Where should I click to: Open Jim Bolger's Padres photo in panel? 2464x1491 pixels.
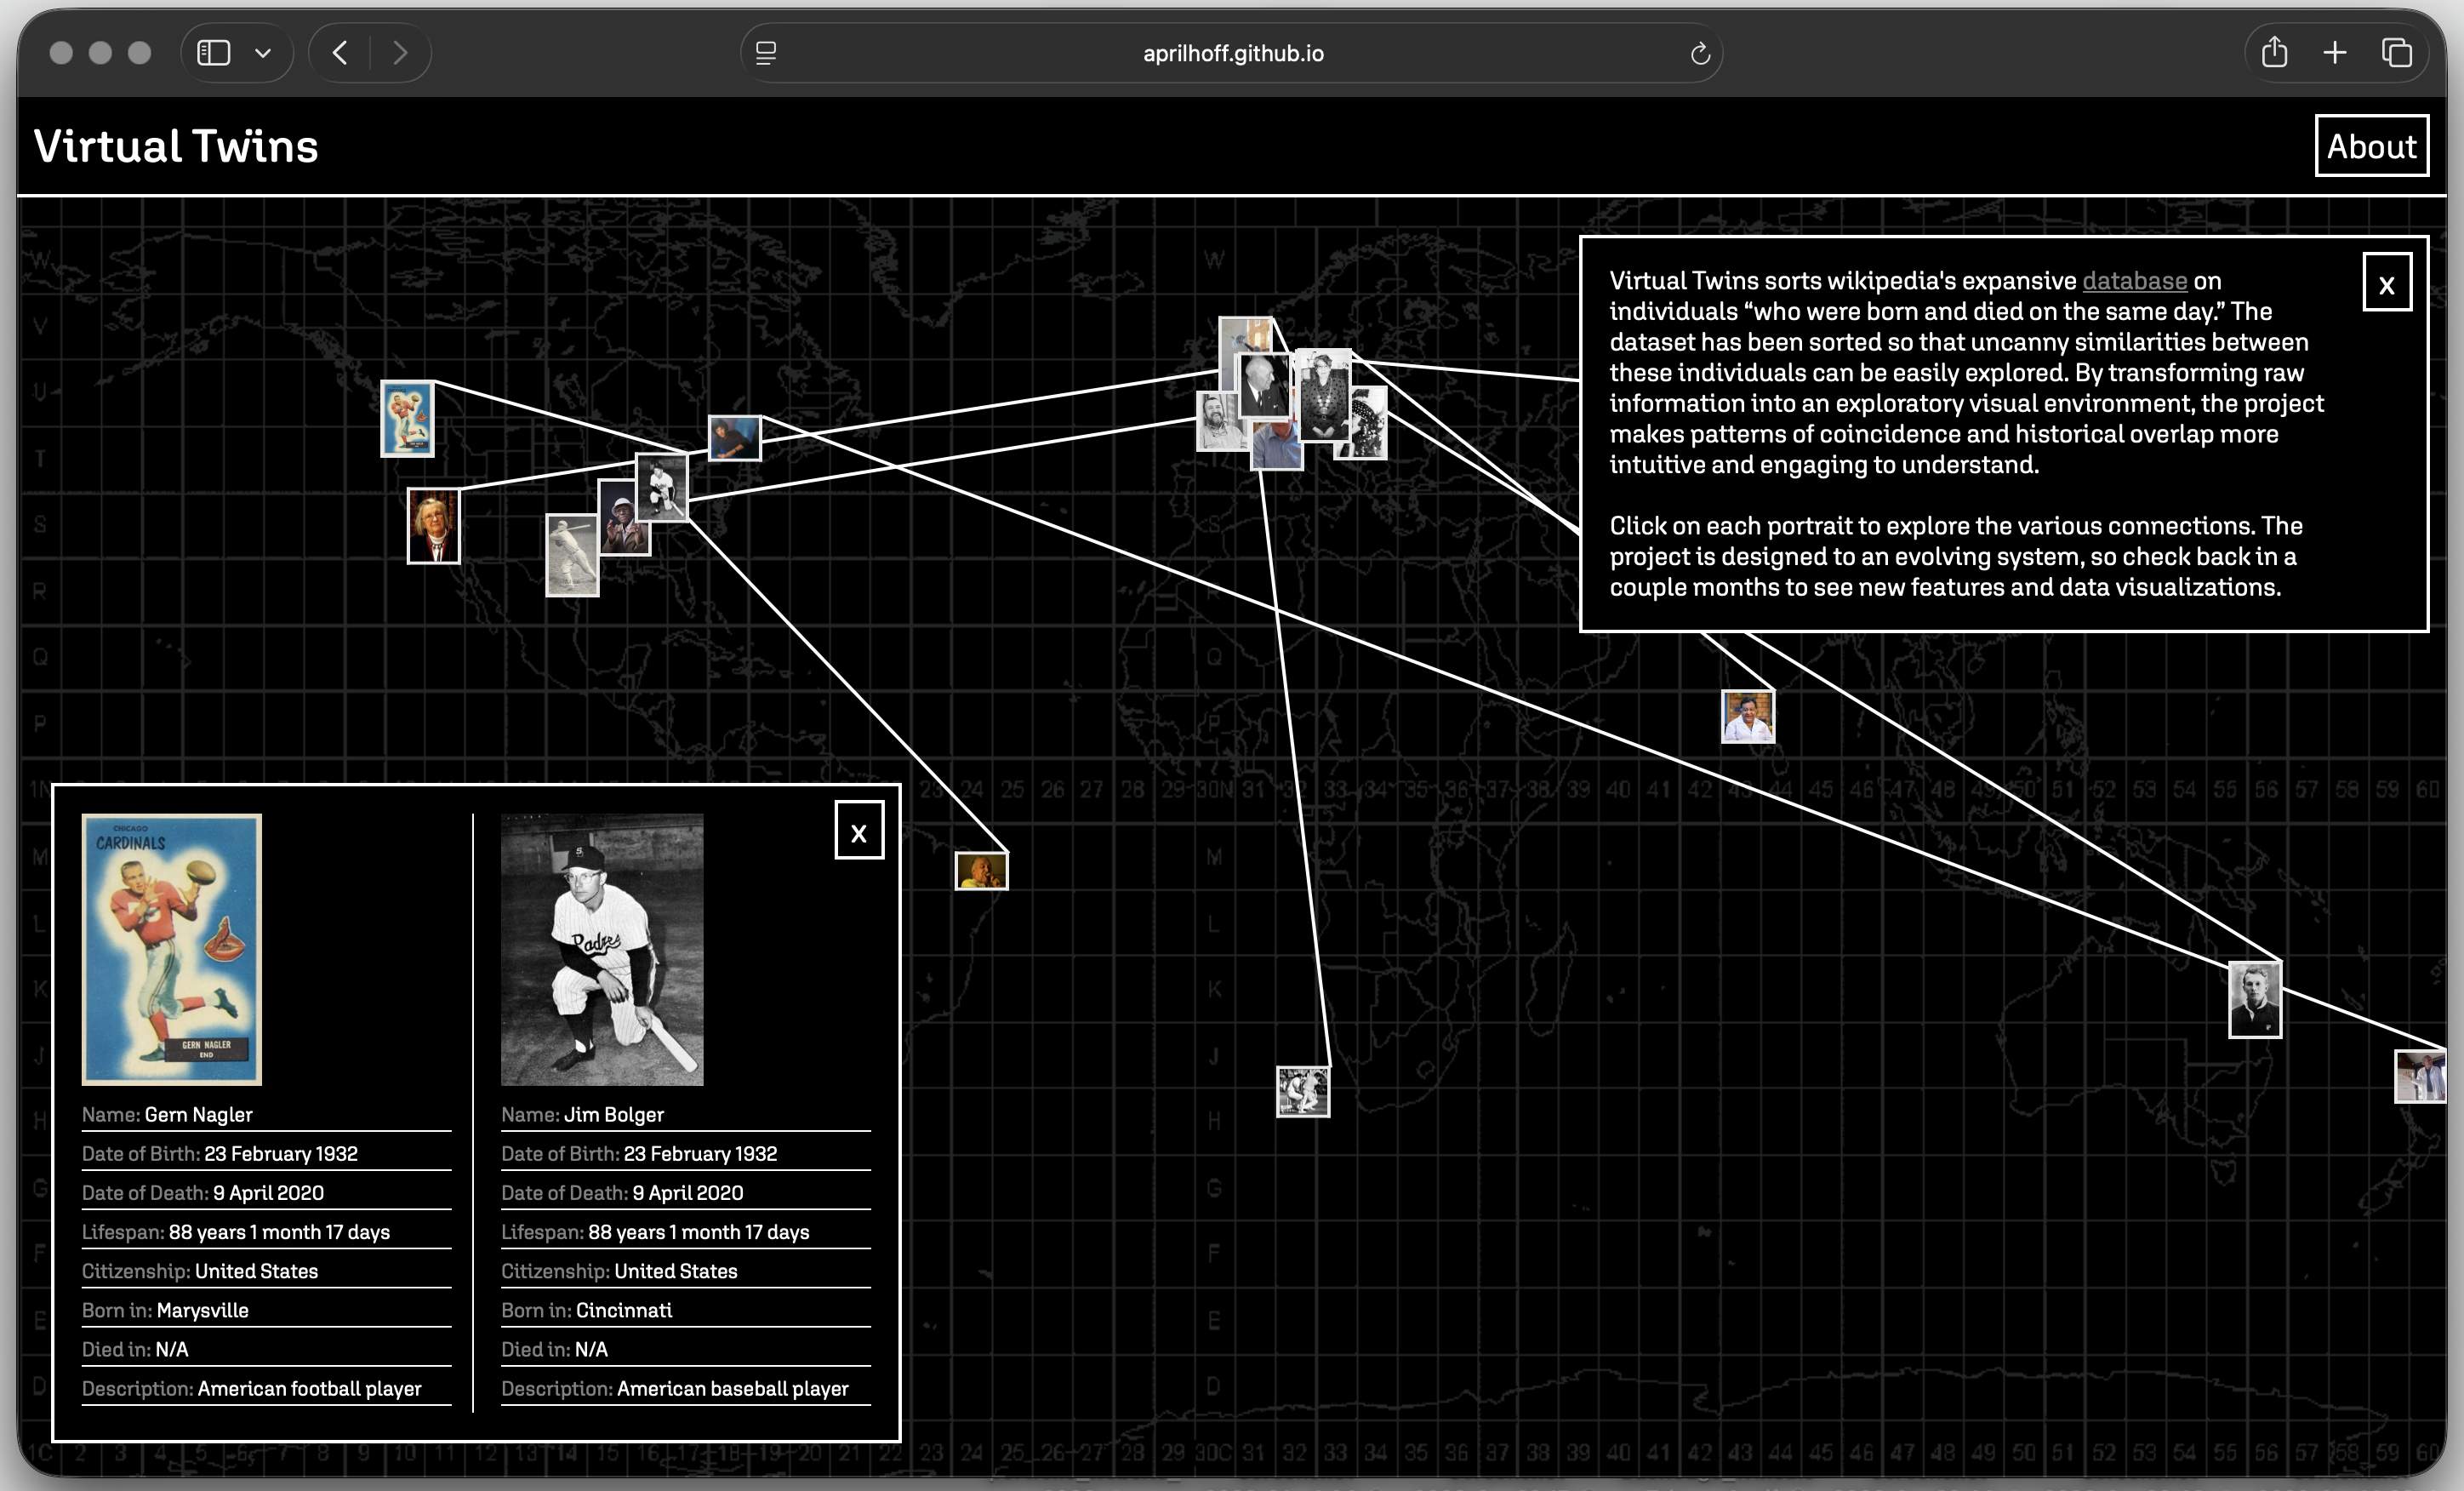click(601, 949)
